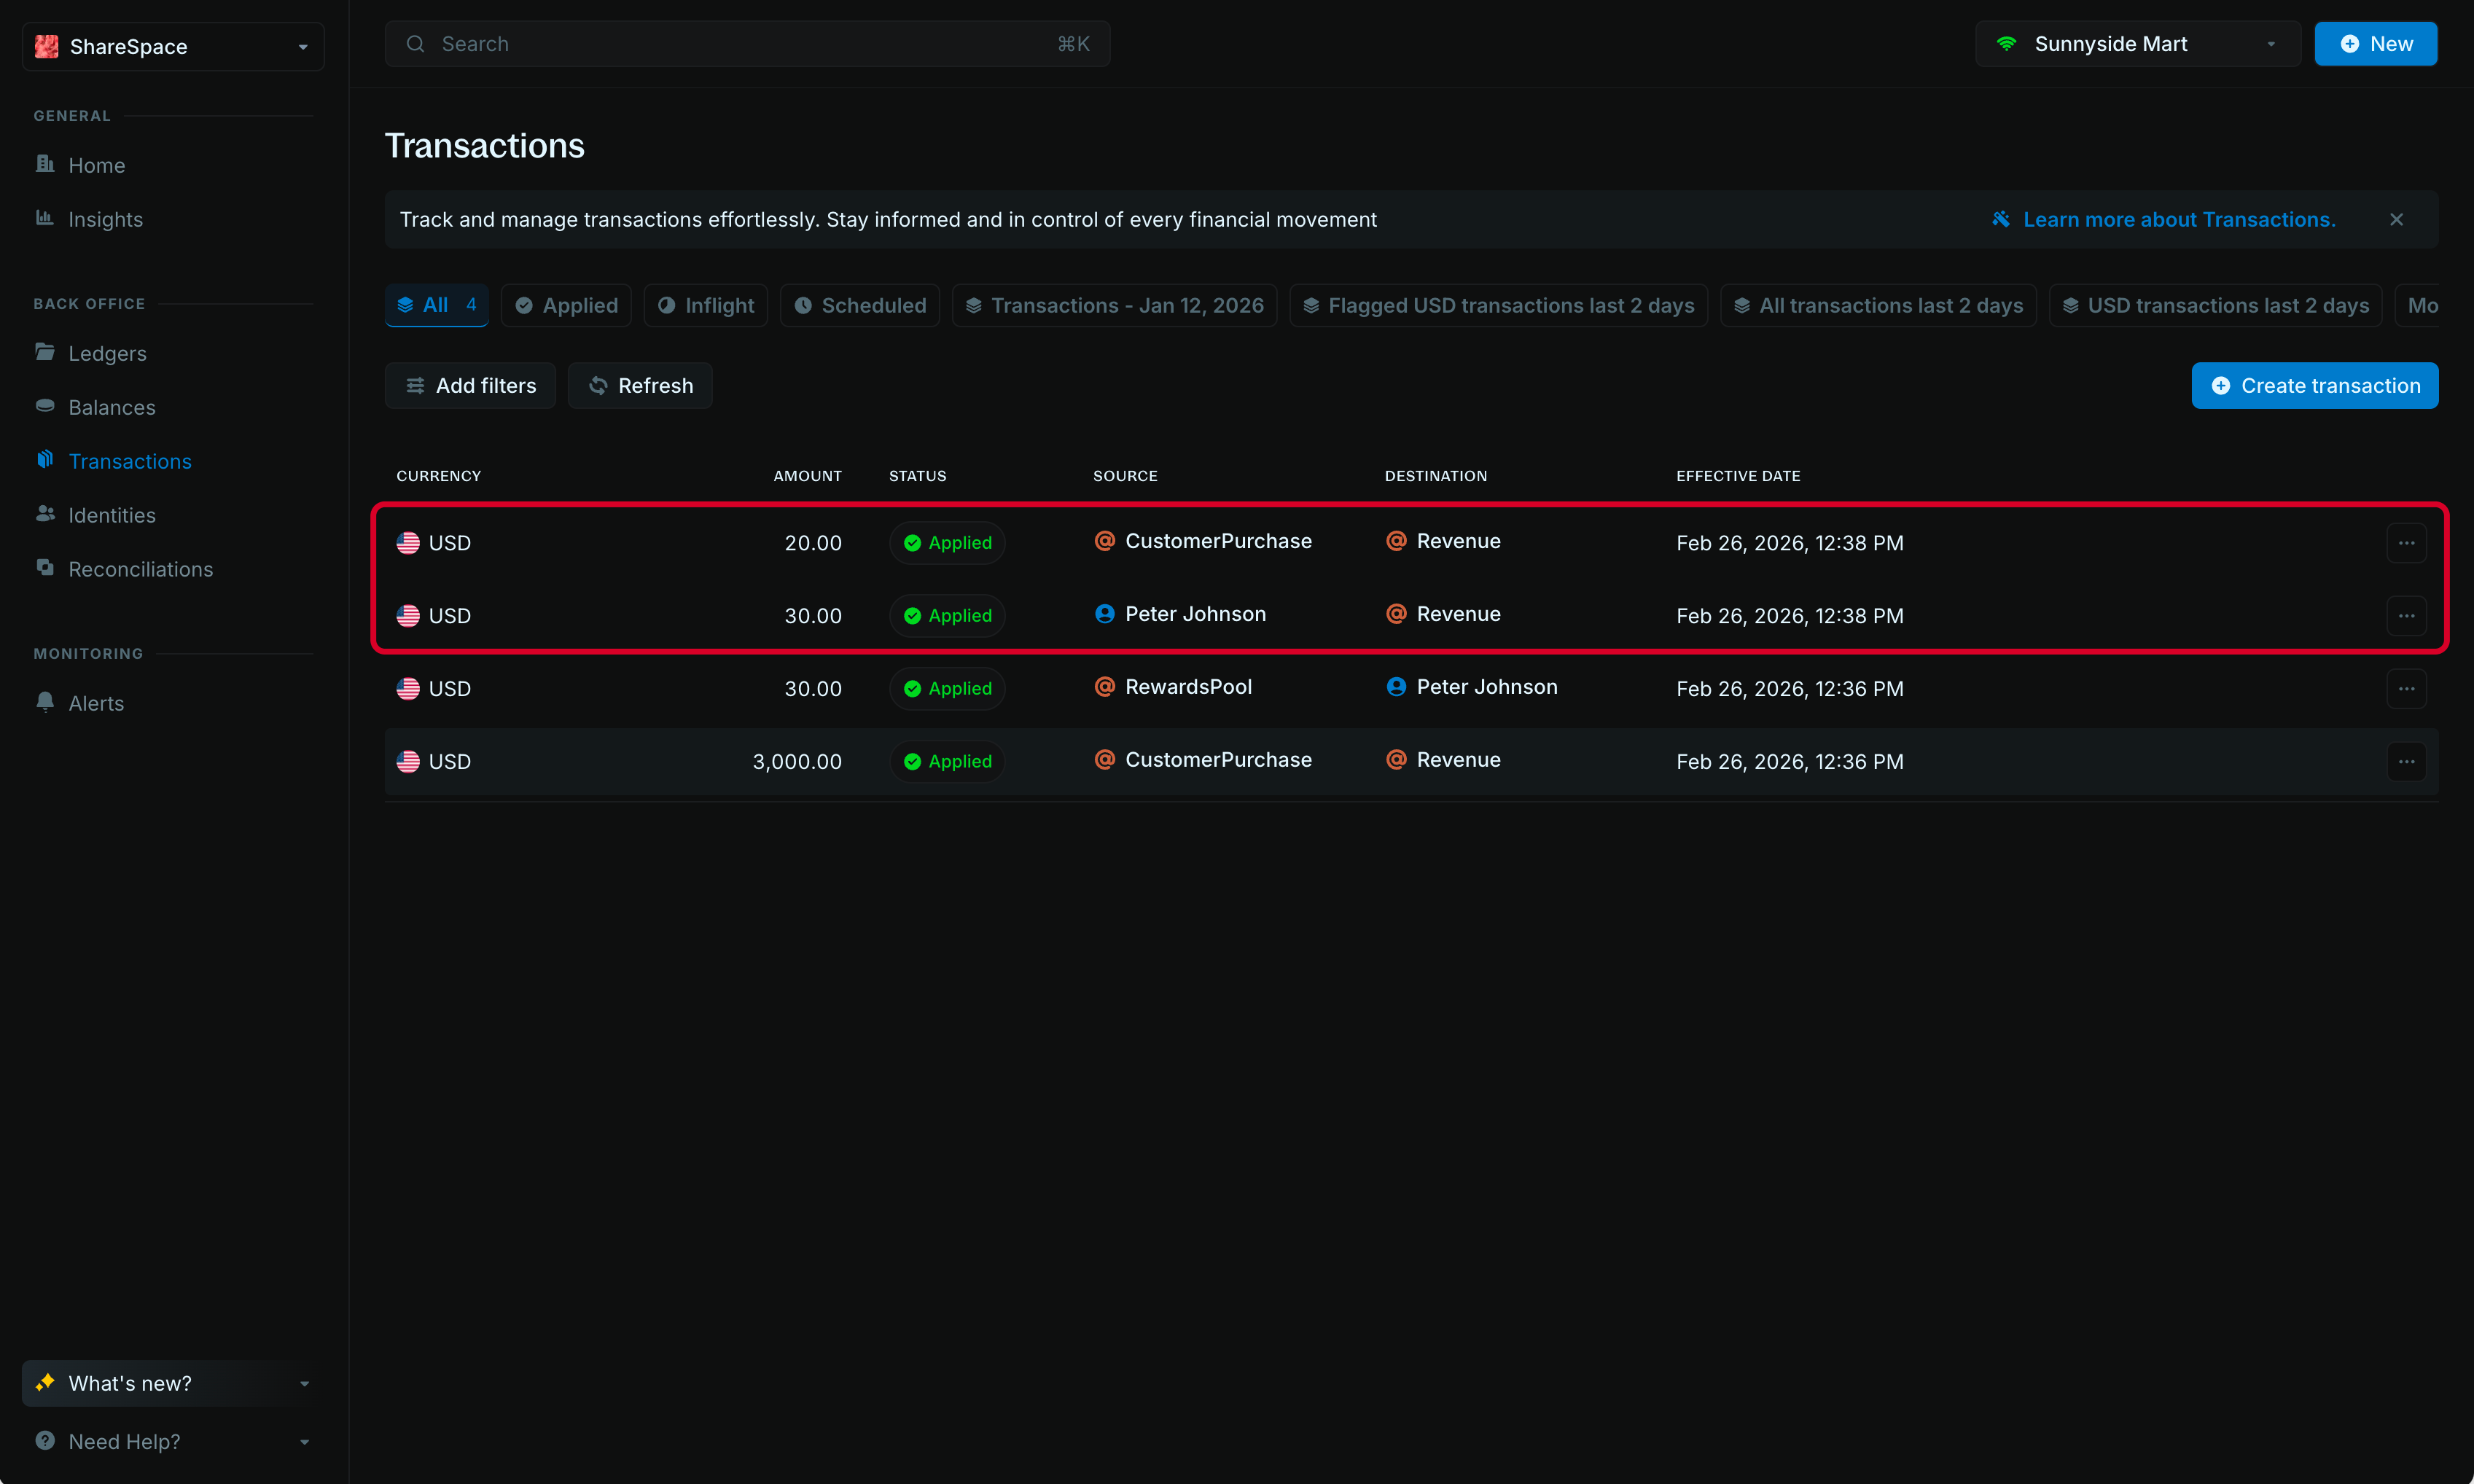Expand the Need Help menu

coord(172,1441)
